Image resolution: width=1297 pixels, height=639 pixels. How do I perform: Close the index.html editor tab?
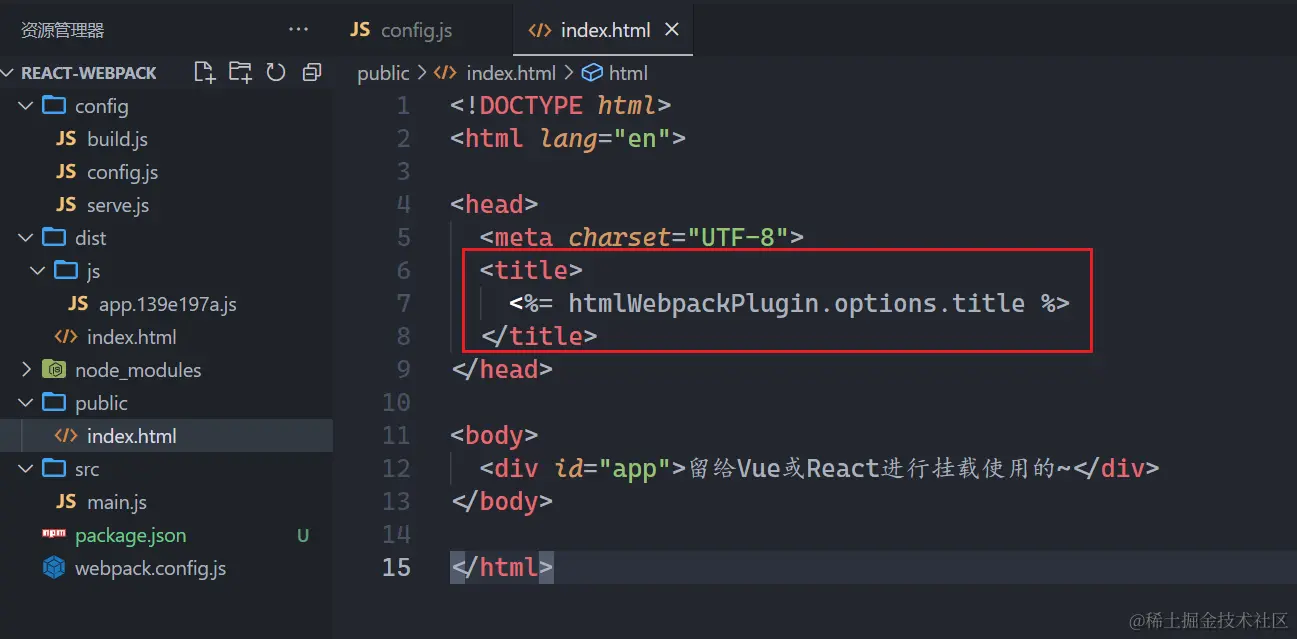[x=672, y=30]
